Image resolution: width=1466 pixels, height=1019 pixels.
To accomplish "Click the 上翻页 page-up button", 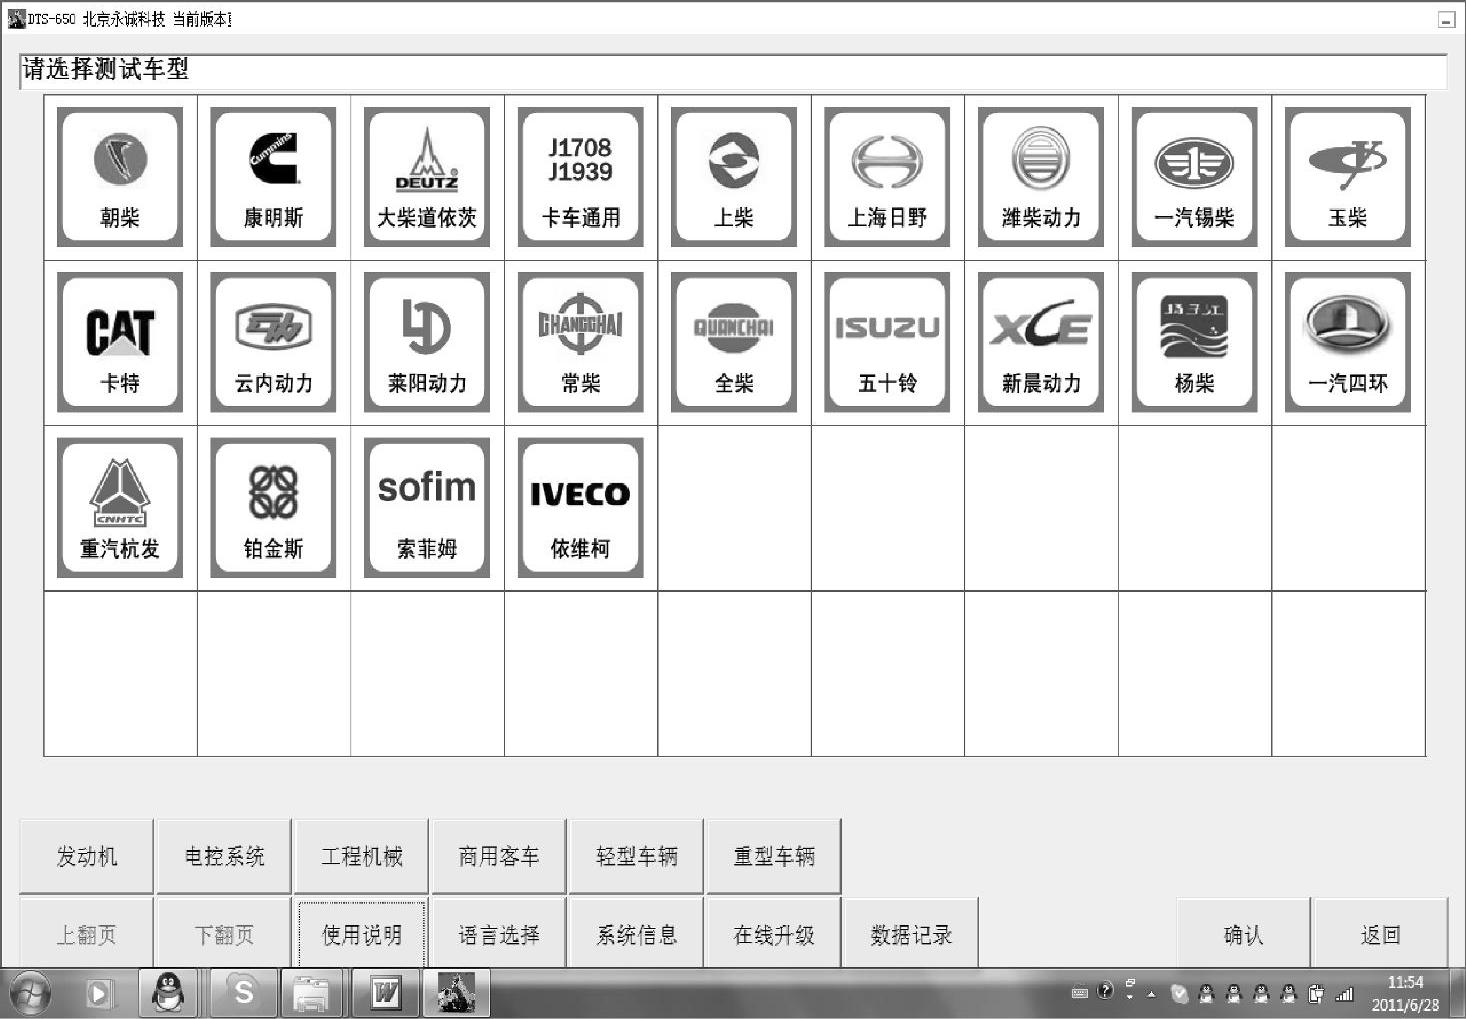I will [87, 934].
